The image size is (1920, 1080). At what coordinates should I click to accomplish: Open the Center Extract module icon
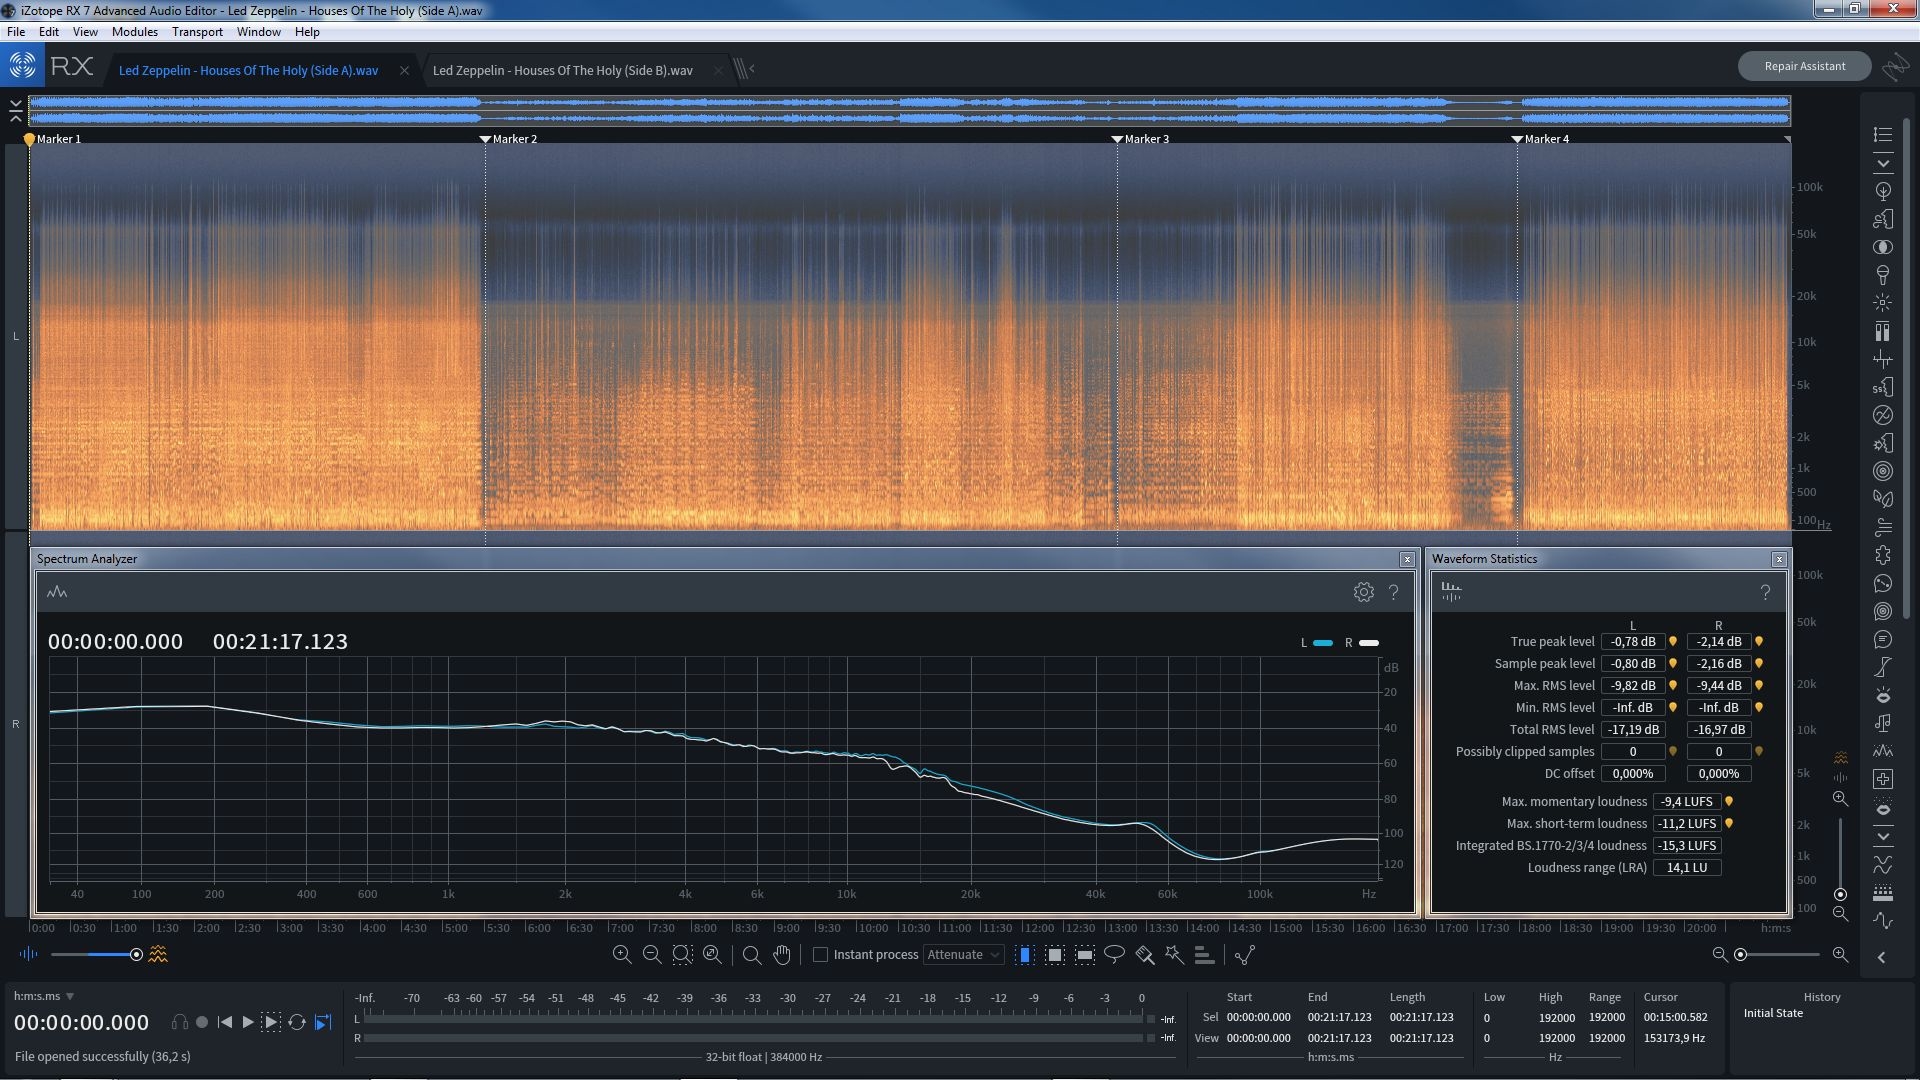(1883, 247)
